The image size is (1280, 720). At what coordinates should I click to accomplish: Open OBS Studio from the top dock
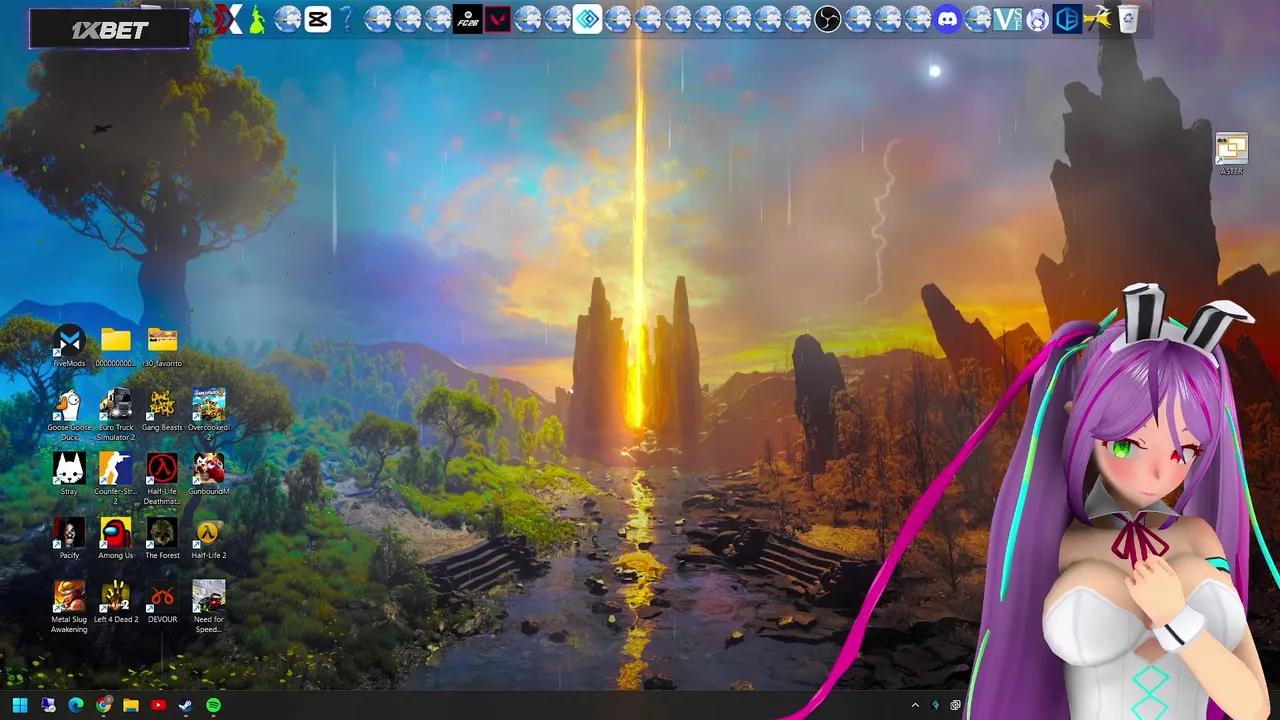(827, 18)
